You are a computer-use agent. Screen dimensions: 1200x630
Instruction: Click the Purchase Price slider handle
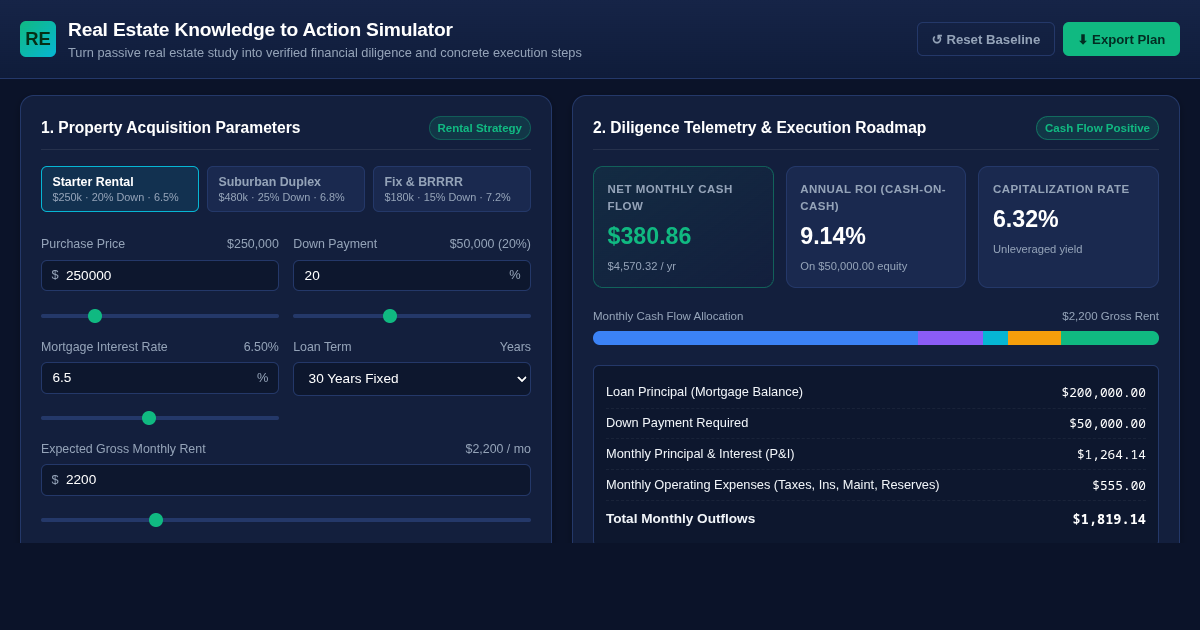coord(95,316)
